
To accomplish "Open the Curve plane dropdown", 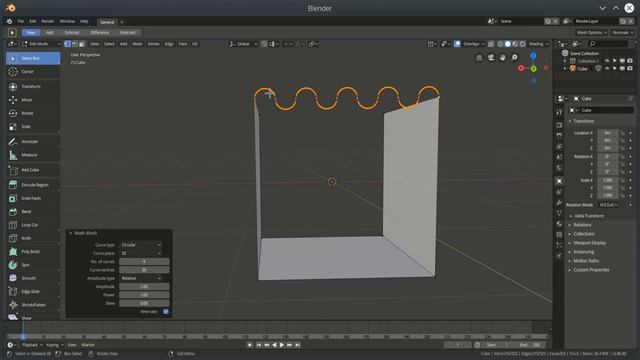I will point(141,253).
